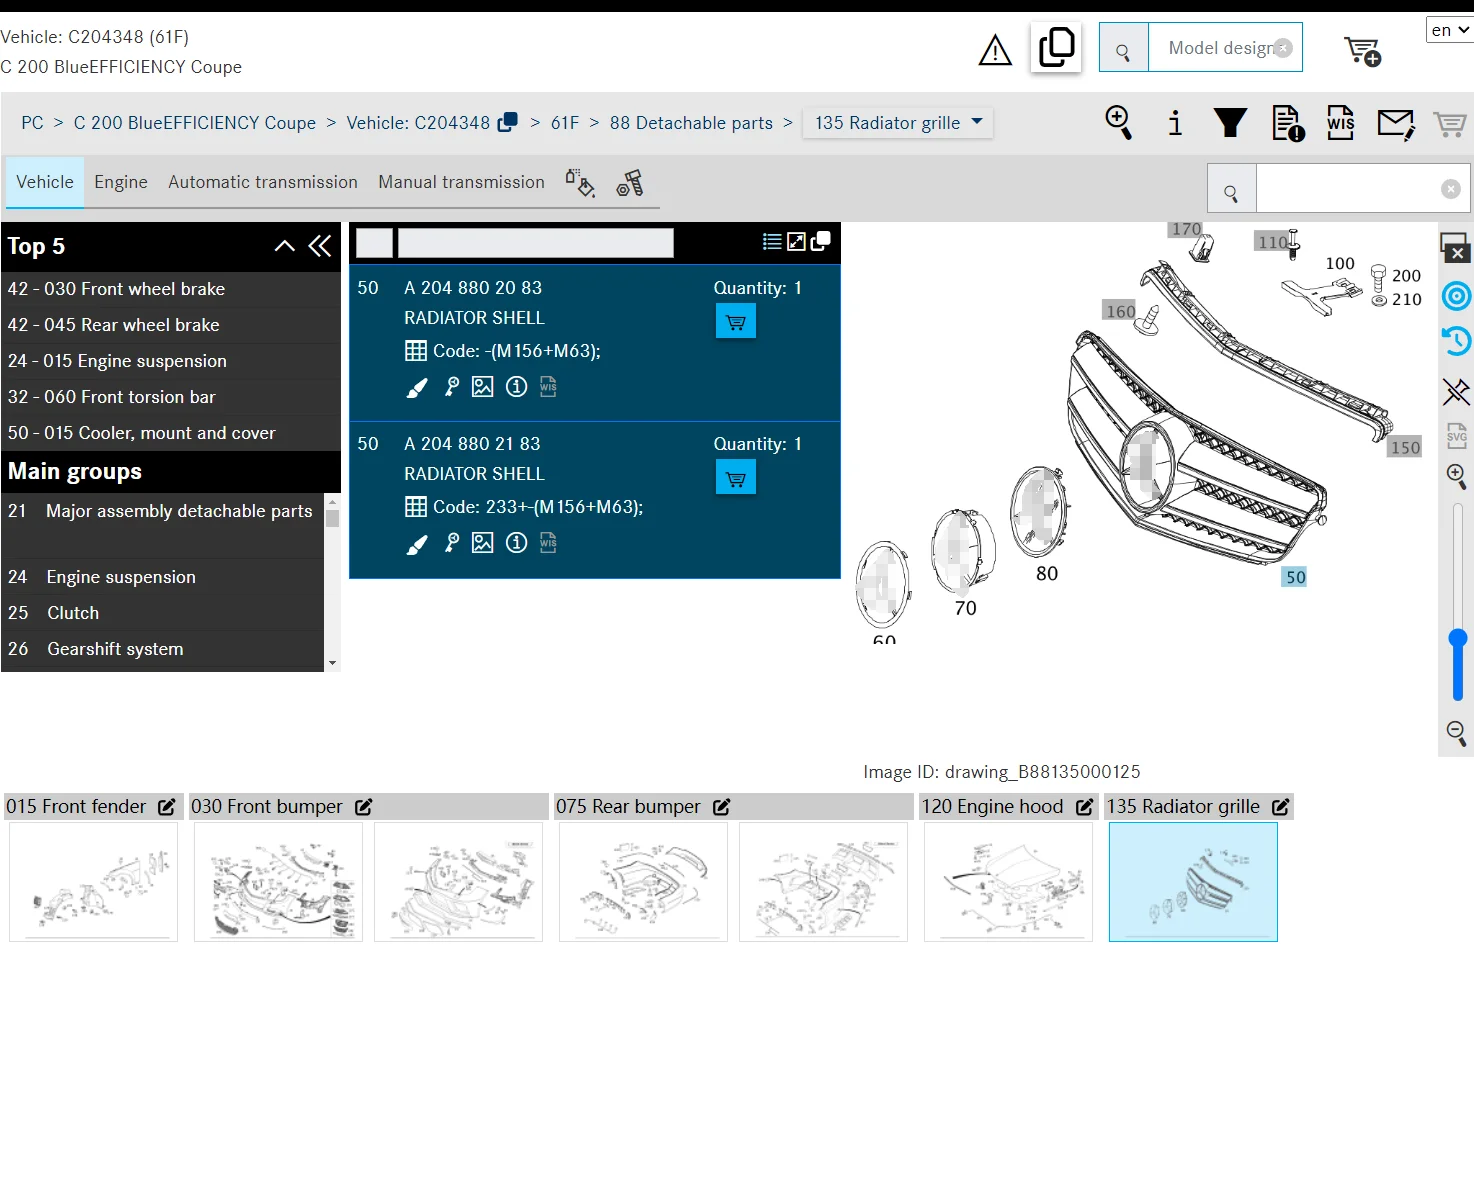The width and height of the screenshot is (1474, 1203).
Task: Click the 61F breadcrumb link
Action: pos(565,123)
